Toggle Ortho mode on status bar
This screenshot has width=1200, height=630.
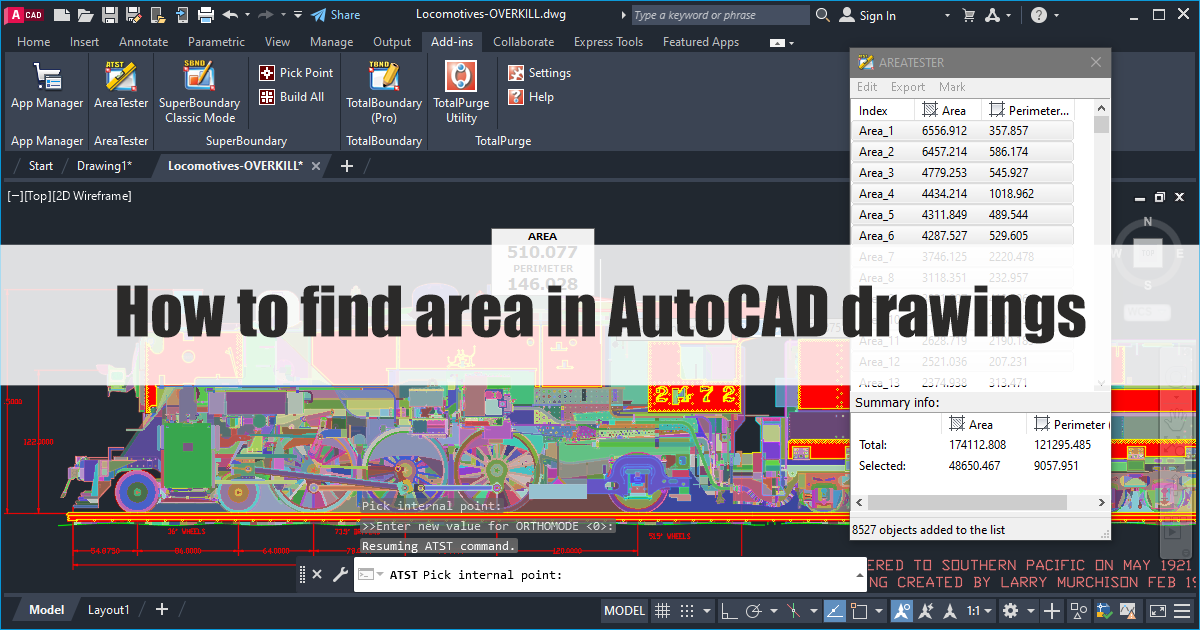(x=729, y=610)
